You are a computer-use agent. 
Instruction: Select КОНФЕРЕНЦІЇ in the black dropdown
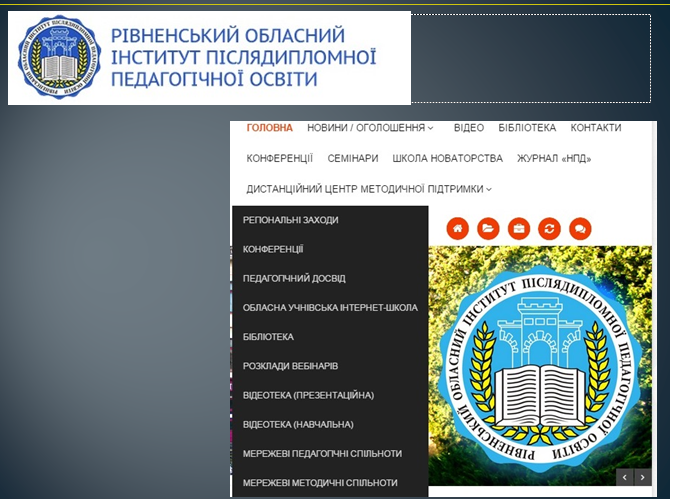click(273, 249)
